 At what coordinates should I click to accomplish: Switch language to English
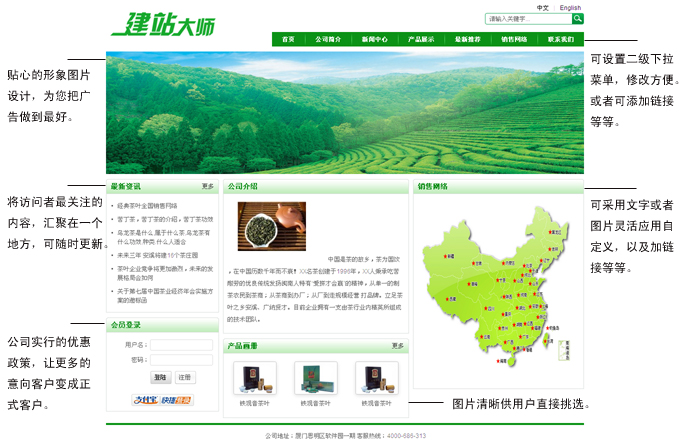click(x=570, y=7)
